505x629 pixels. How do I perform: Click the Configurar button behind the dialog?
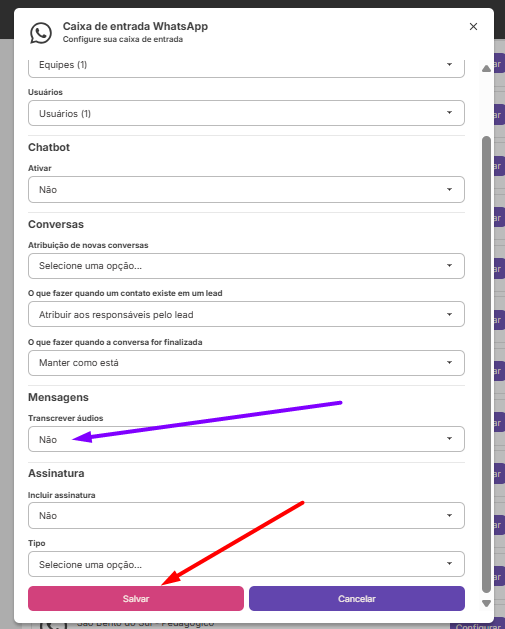(x=477, y=626)
